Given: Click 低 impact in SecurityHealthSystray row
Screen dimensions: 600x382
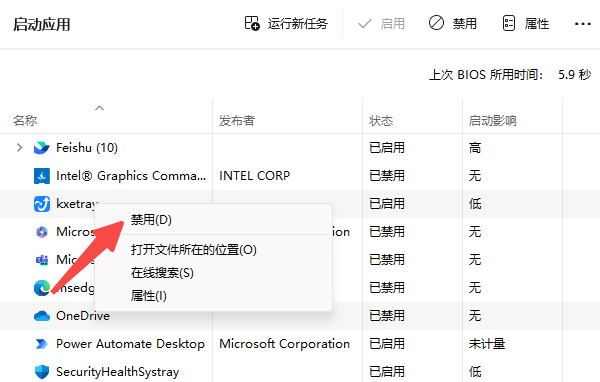Looking at the screenshot, I should [x=475, y=372].
